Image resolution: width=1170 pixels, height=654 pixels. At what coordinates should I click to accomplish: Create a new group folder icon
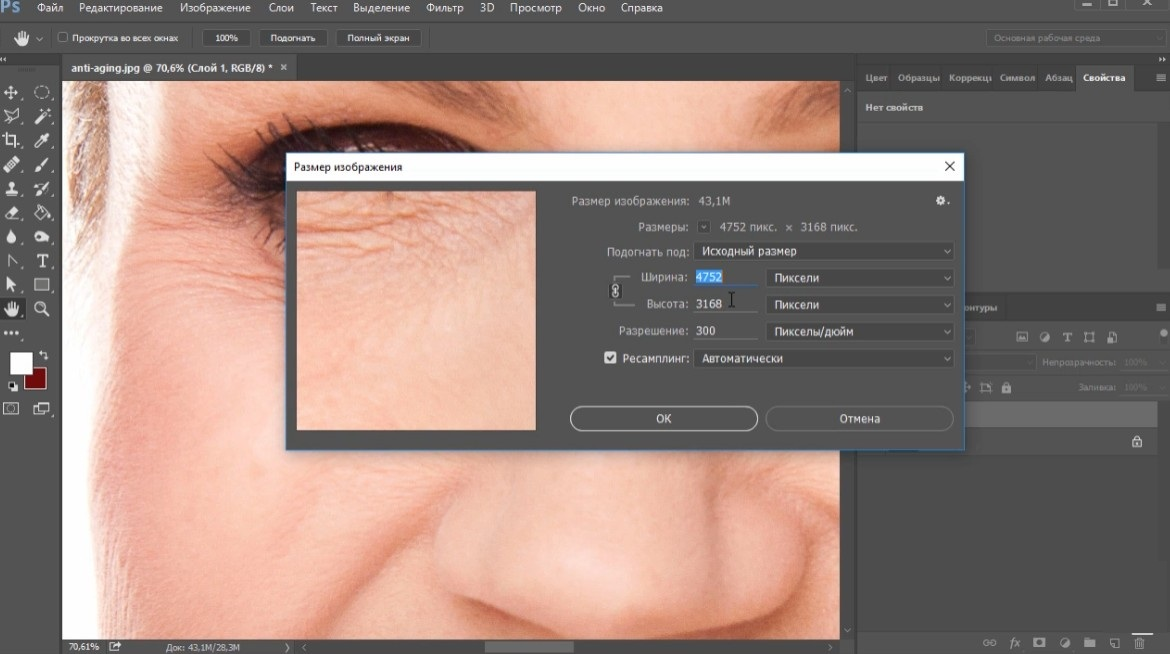pyautogui.click(x=1089, y=642)
